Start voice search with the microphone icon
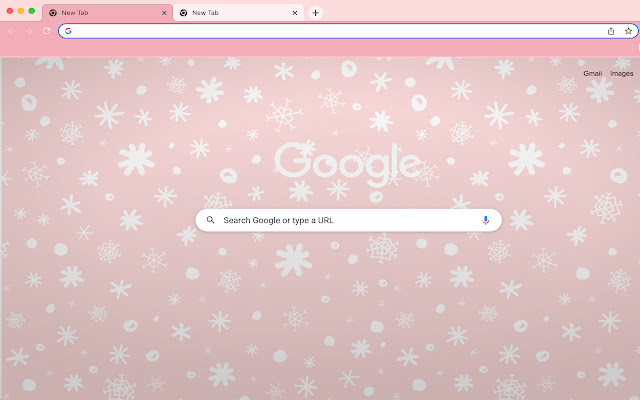Screen dimensions: 640x400 tap(485, 220)
